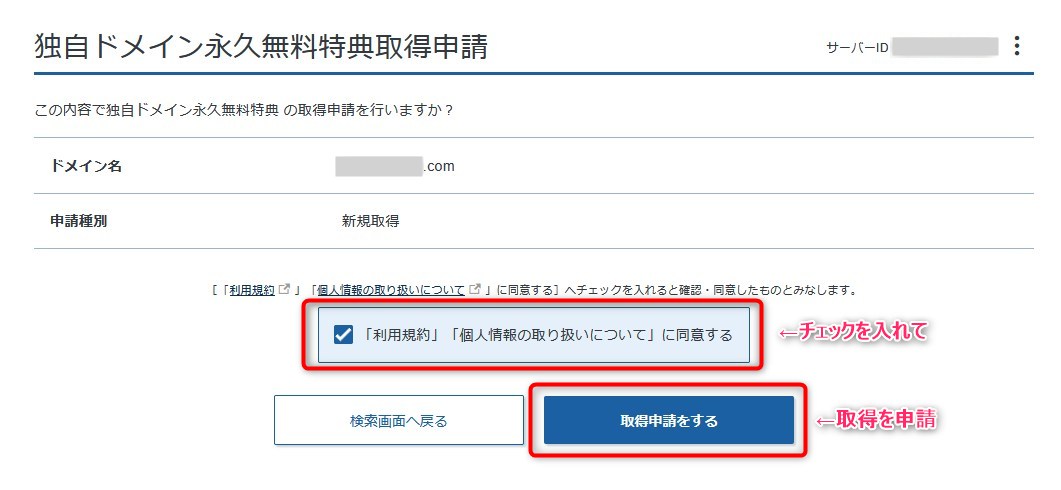The width and height of the screenshot is (1061, 490).
Task: Click the grayed-out サーバーID value
Action: coord(945,47)
